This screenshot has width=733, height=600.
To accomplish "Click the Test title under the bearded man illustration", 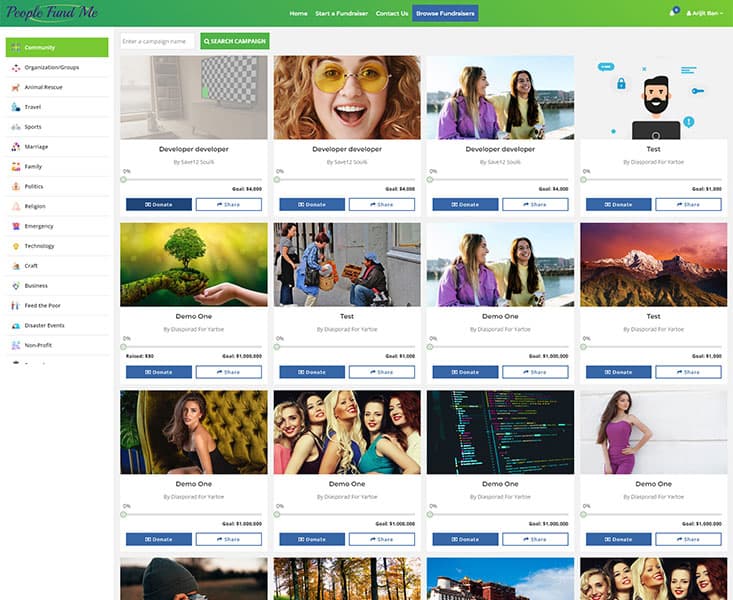I will [654, 149].
